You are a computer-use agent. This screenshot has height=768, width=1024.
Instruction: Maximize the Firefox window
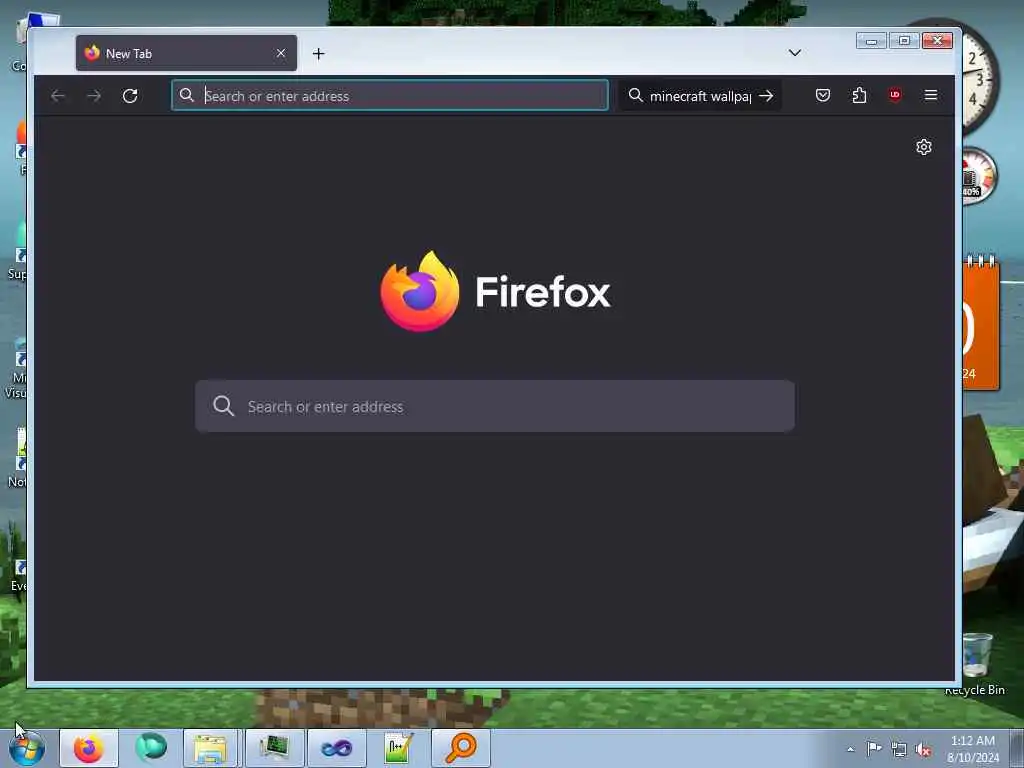coord(904,41)
